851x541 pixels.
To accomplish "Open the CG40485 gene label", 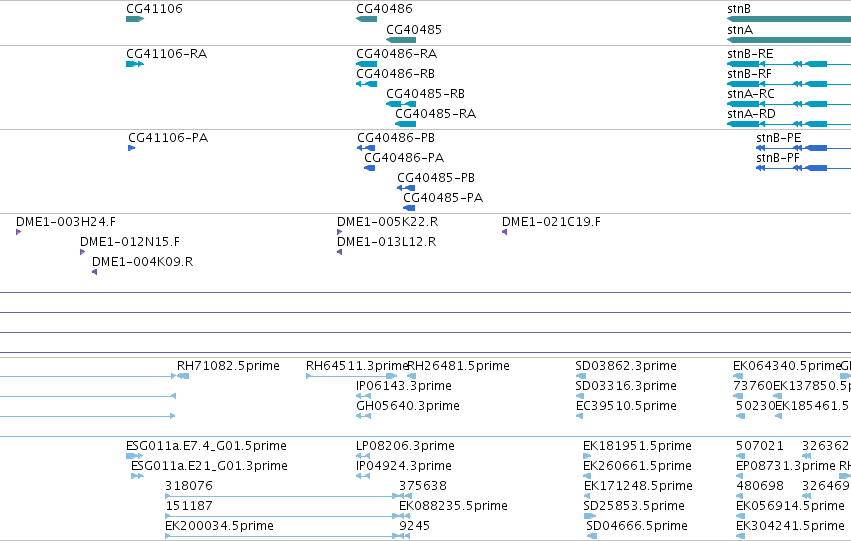I will [414, 29].
